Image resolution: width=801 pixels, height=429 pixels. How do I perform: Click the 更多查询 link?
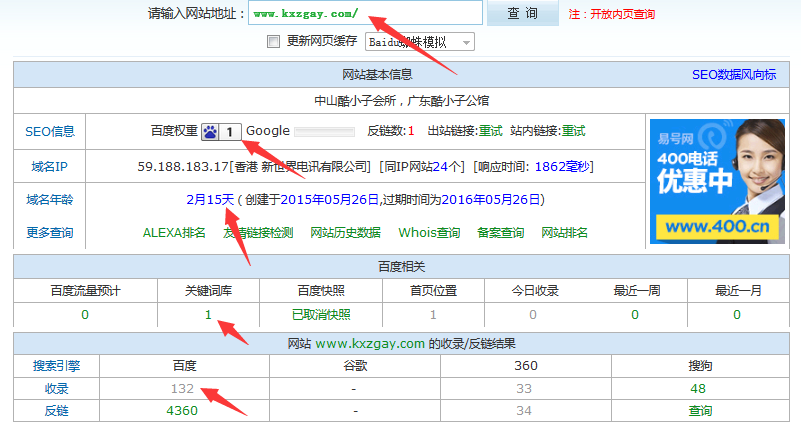pos(50,232)
